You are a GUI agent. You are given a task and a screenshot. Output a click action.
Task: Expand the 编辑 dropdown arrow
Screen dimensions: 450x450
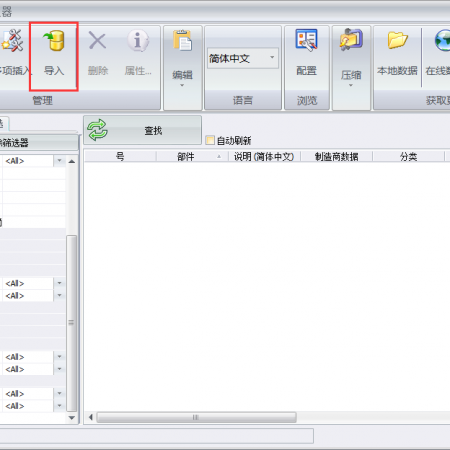(x=182, y=85)
